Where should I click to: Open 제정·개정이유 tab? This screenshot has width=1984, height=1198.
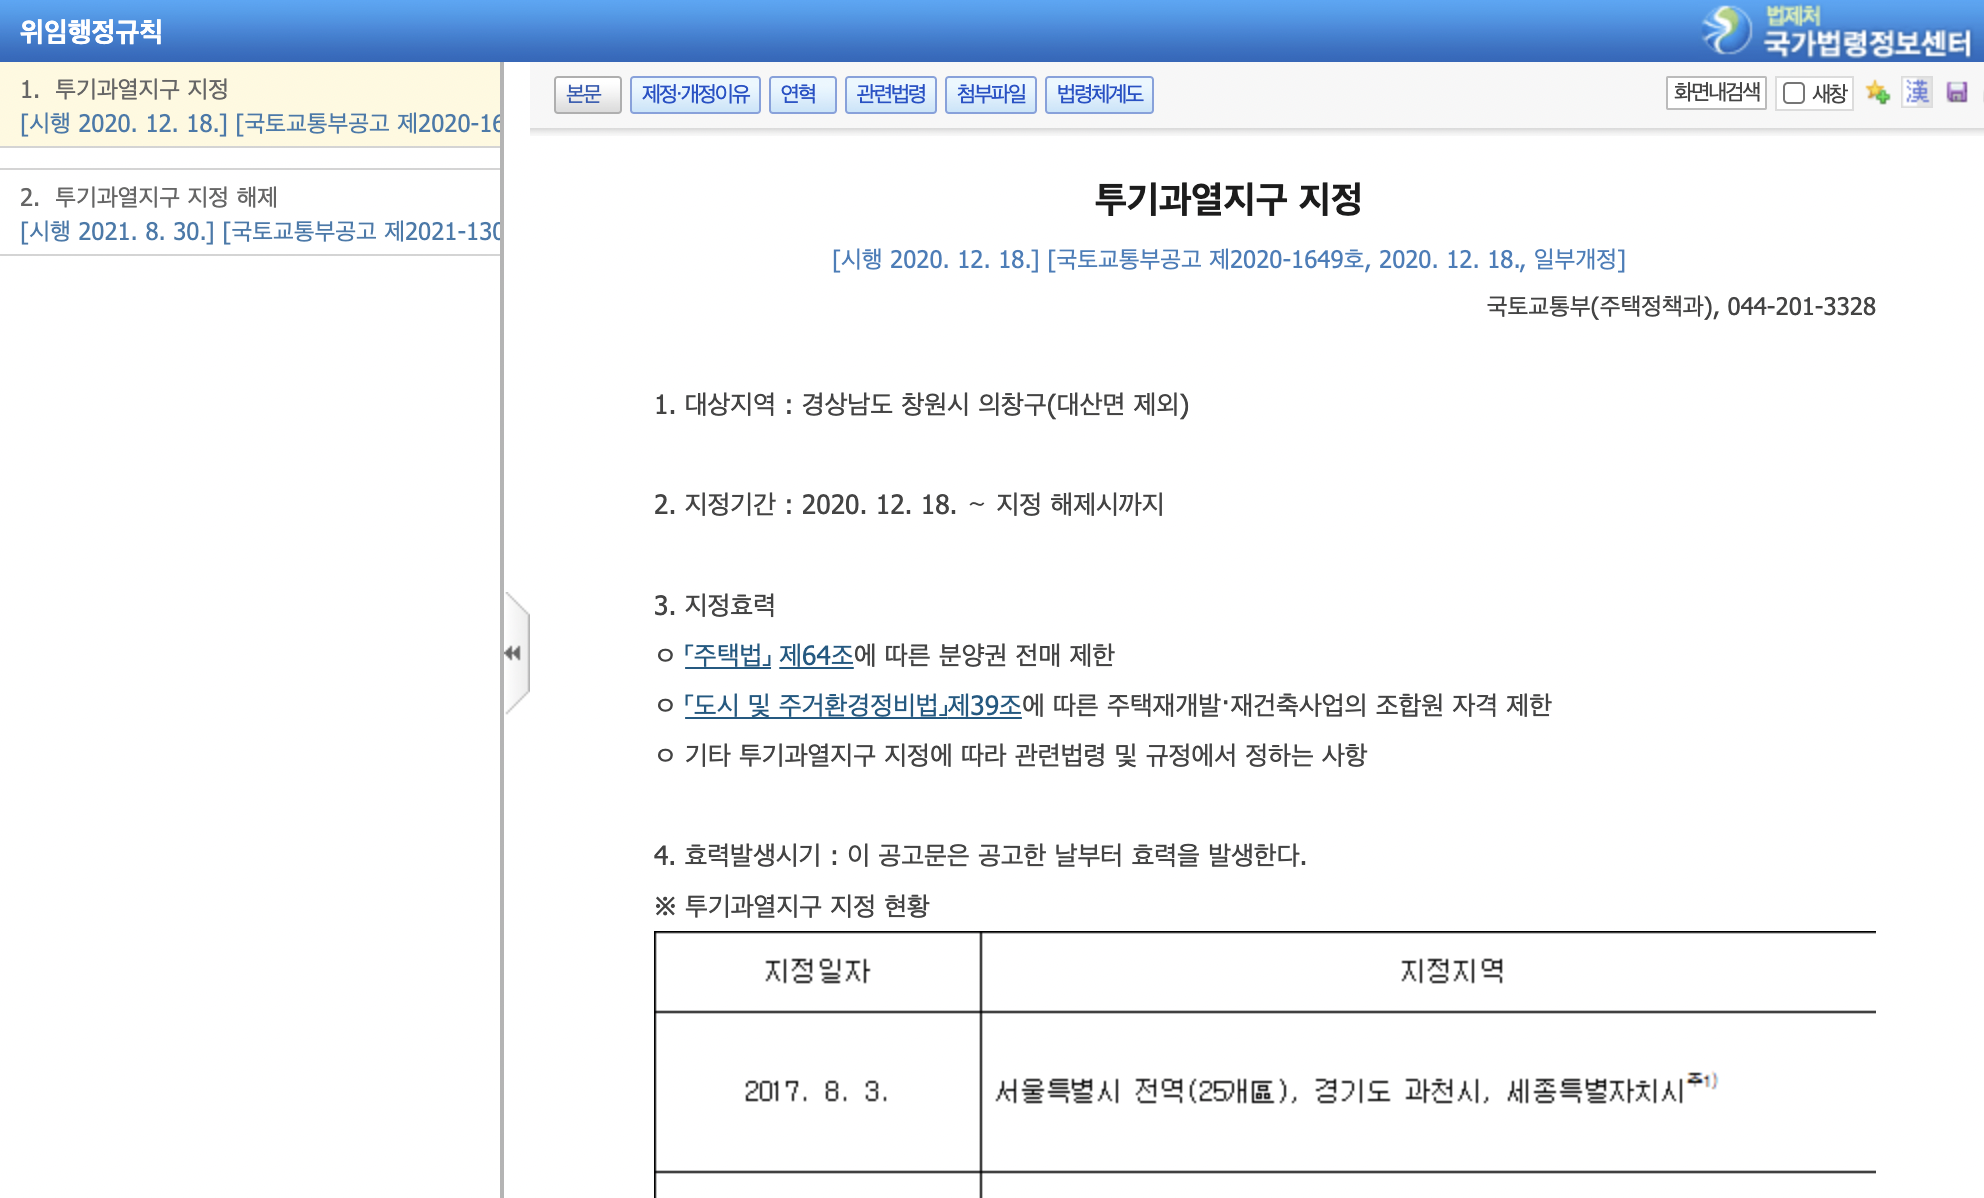pyautogui.click(x=695, y=95)
